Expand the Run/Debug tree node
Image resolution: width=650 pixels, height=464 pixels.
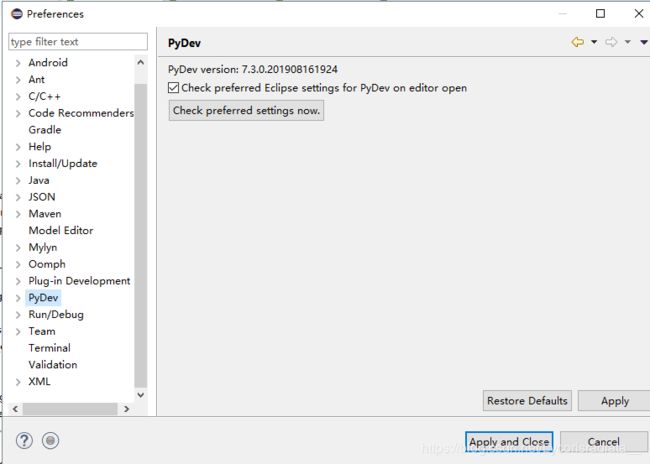pyautogui.click(x=18, y=315)
